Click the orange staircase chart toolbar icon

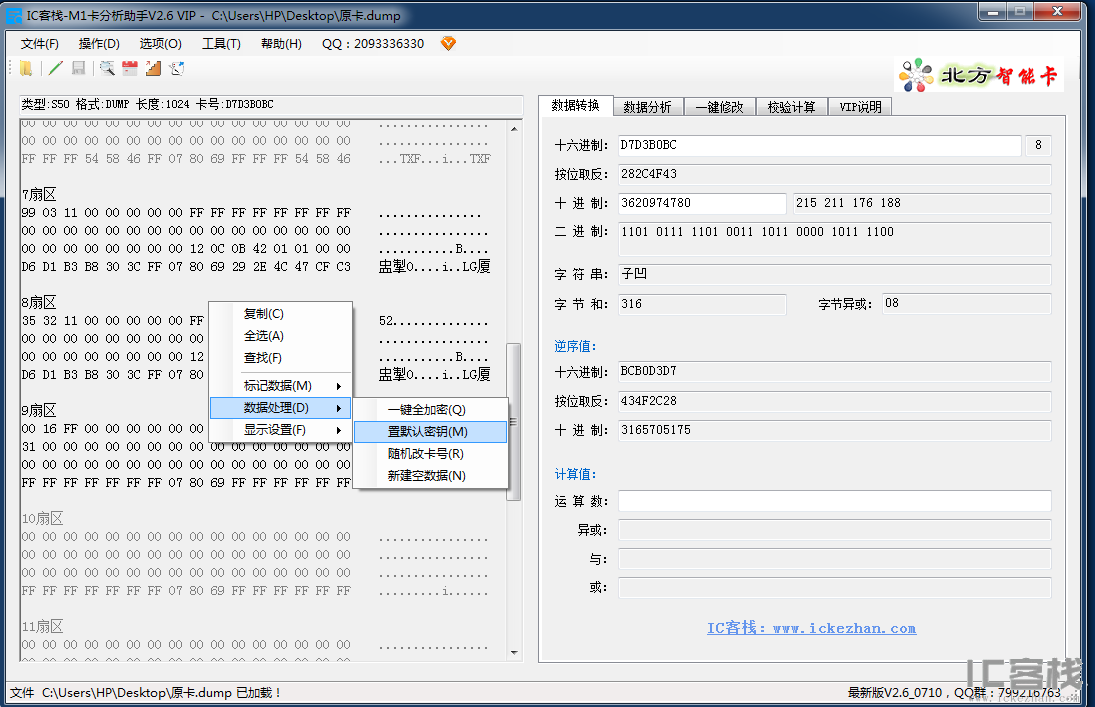pos(154,68)
